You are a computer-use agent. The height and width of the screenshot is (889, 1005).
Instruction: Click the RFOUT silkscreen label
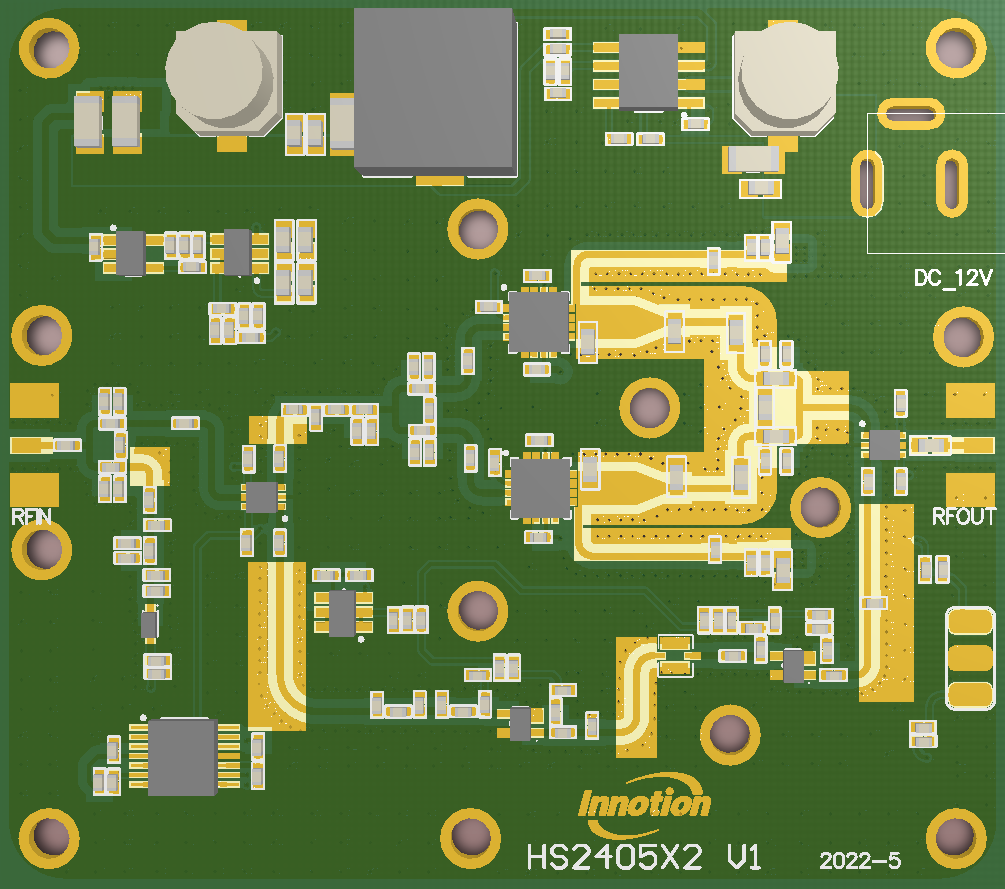point(963,517)
